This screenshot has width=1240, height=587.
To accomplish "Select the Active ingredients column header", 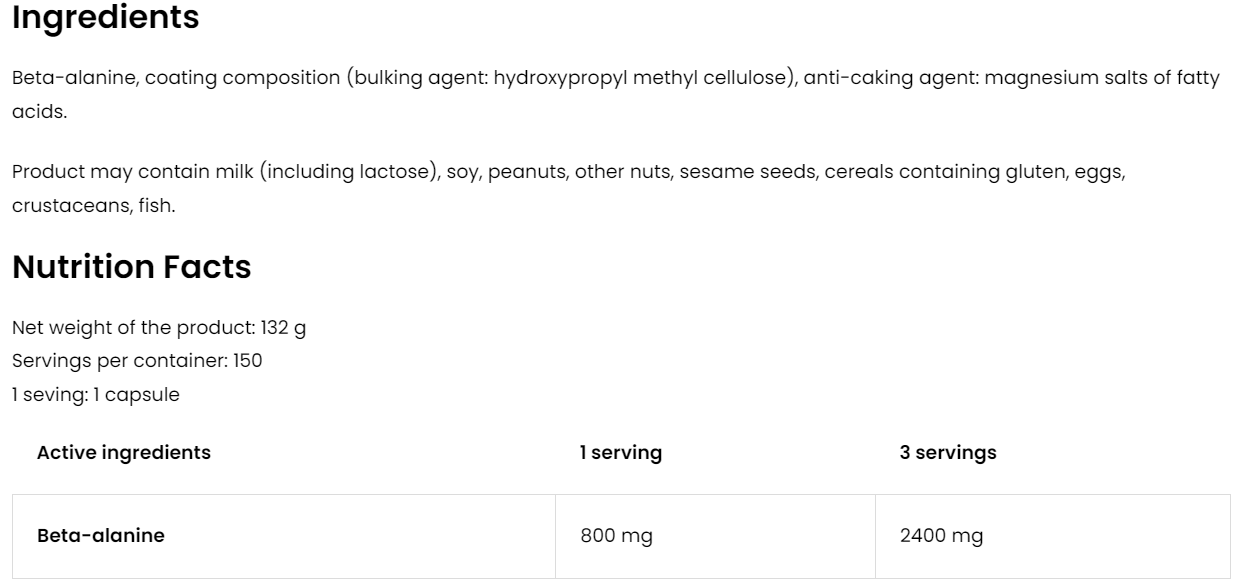I will [x=124, y=452].
